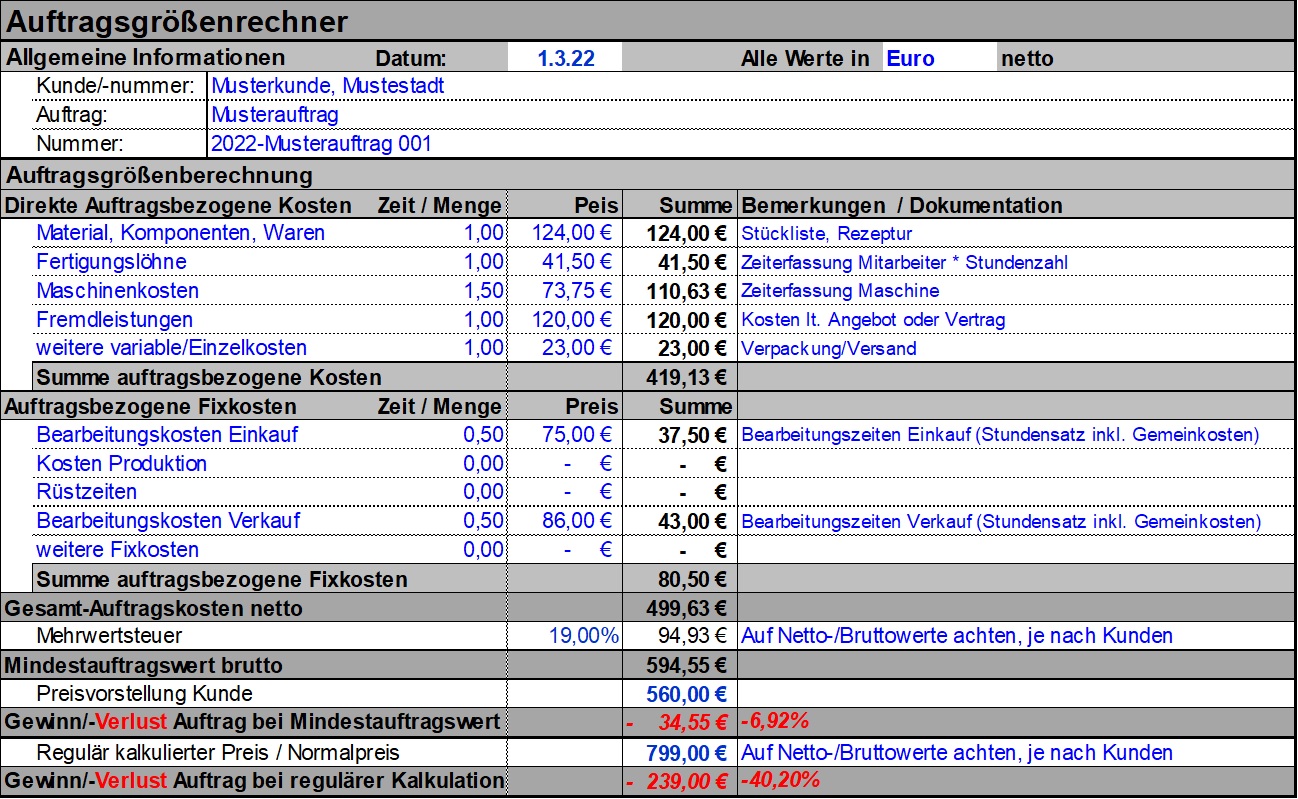1298x799 pixels.
Task: Click the customer field Musterkunde, Mustestadt
Action: 328,86
